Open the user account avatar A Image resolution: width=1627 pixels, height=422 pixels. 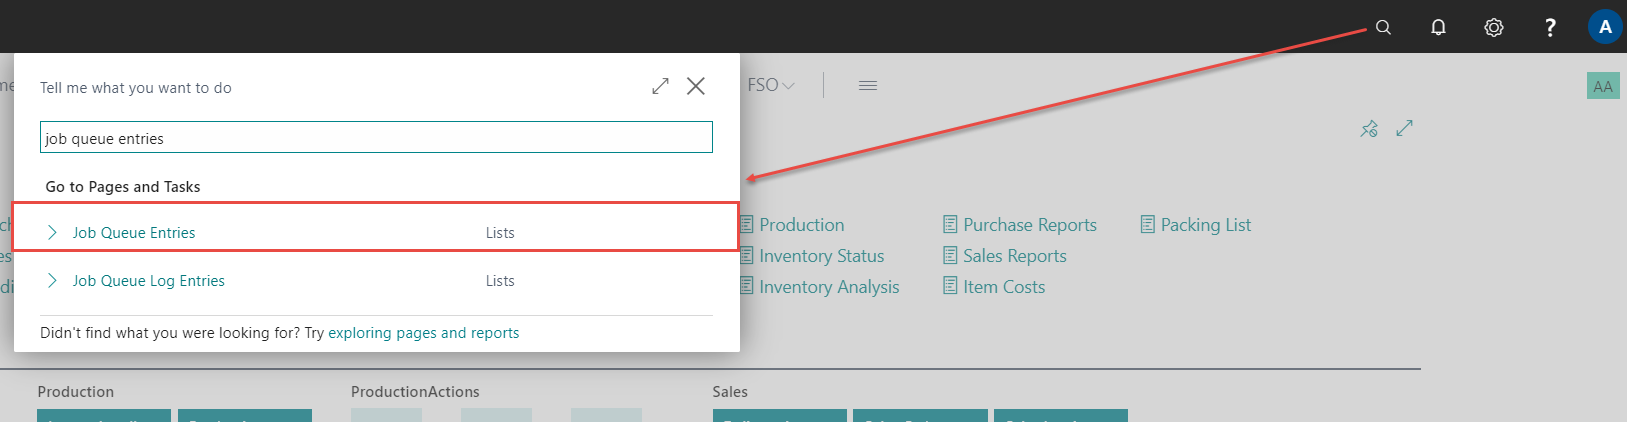1604,27
